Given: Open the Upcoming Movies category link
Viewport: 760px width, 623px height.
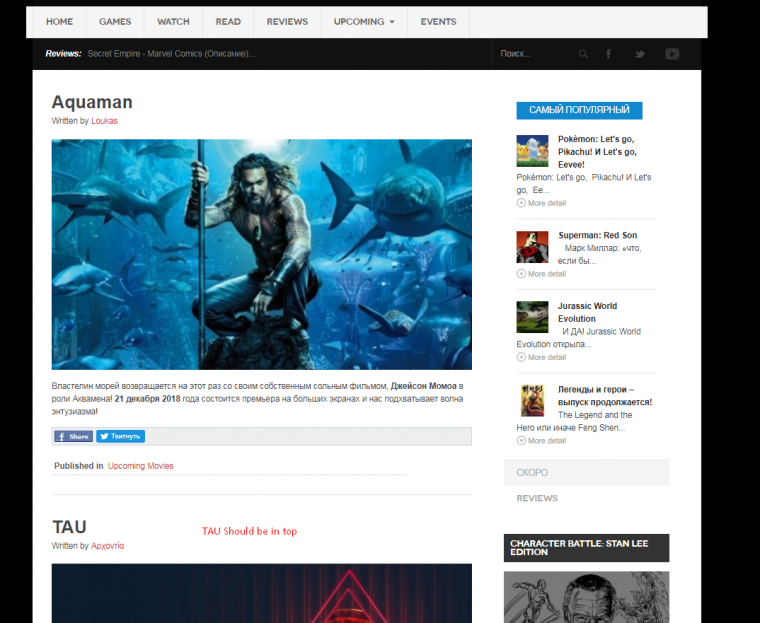Looking at the screenshot, I should pyautogui.click(x=141, y=466).
